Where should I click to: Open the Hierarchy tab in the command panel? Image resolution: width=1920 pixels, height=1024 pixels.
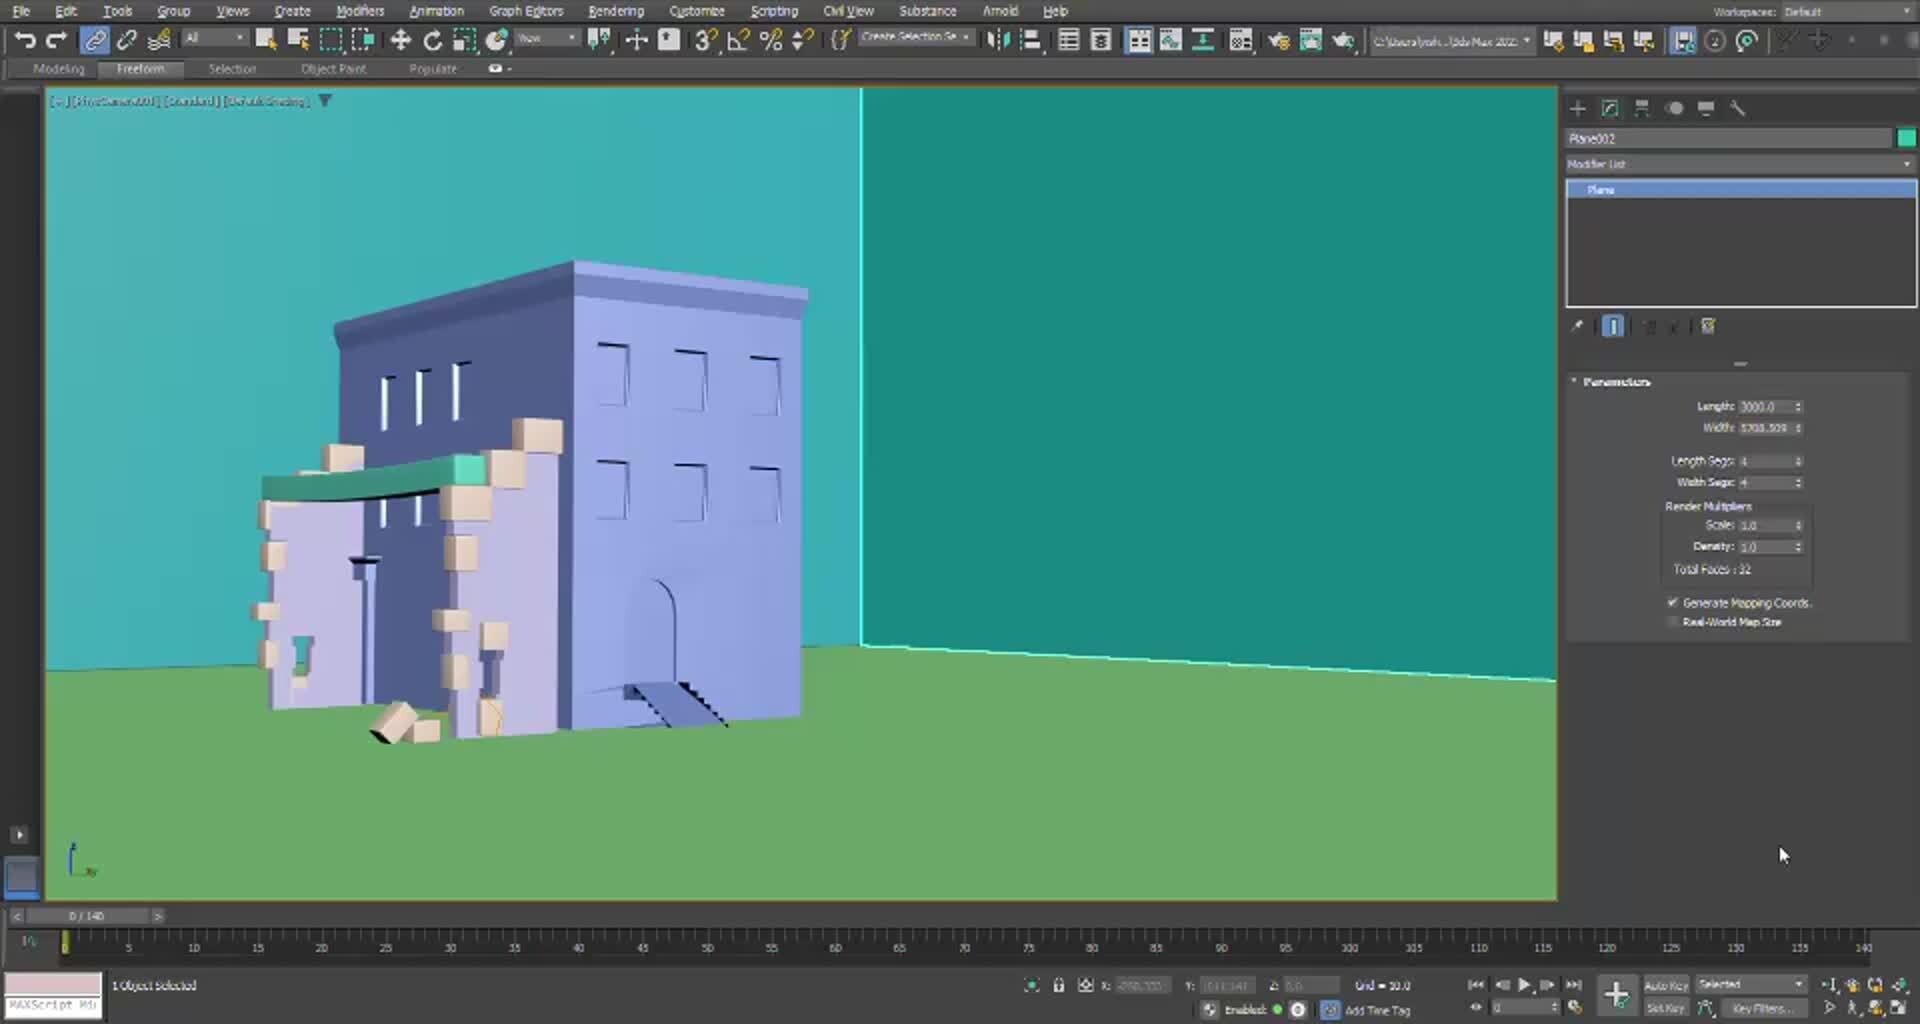(x=1642, y=108)
